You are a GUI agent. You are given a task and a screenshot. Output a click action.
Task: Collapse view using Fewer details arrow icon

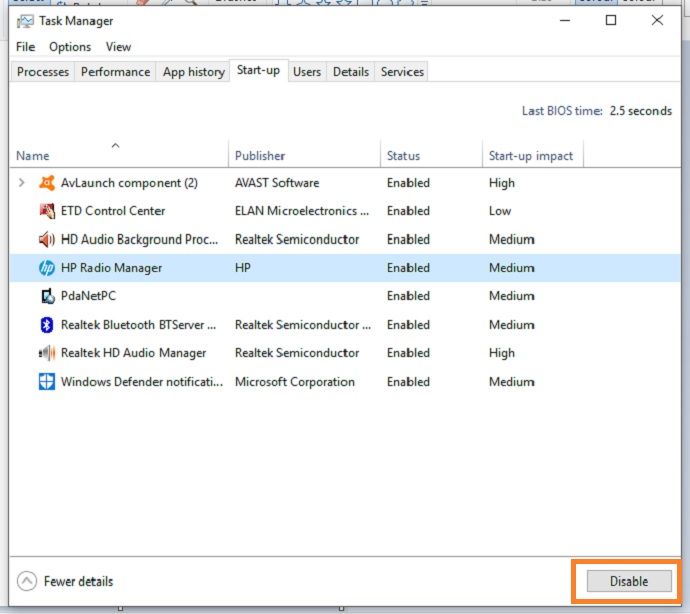tap(27, 581)
